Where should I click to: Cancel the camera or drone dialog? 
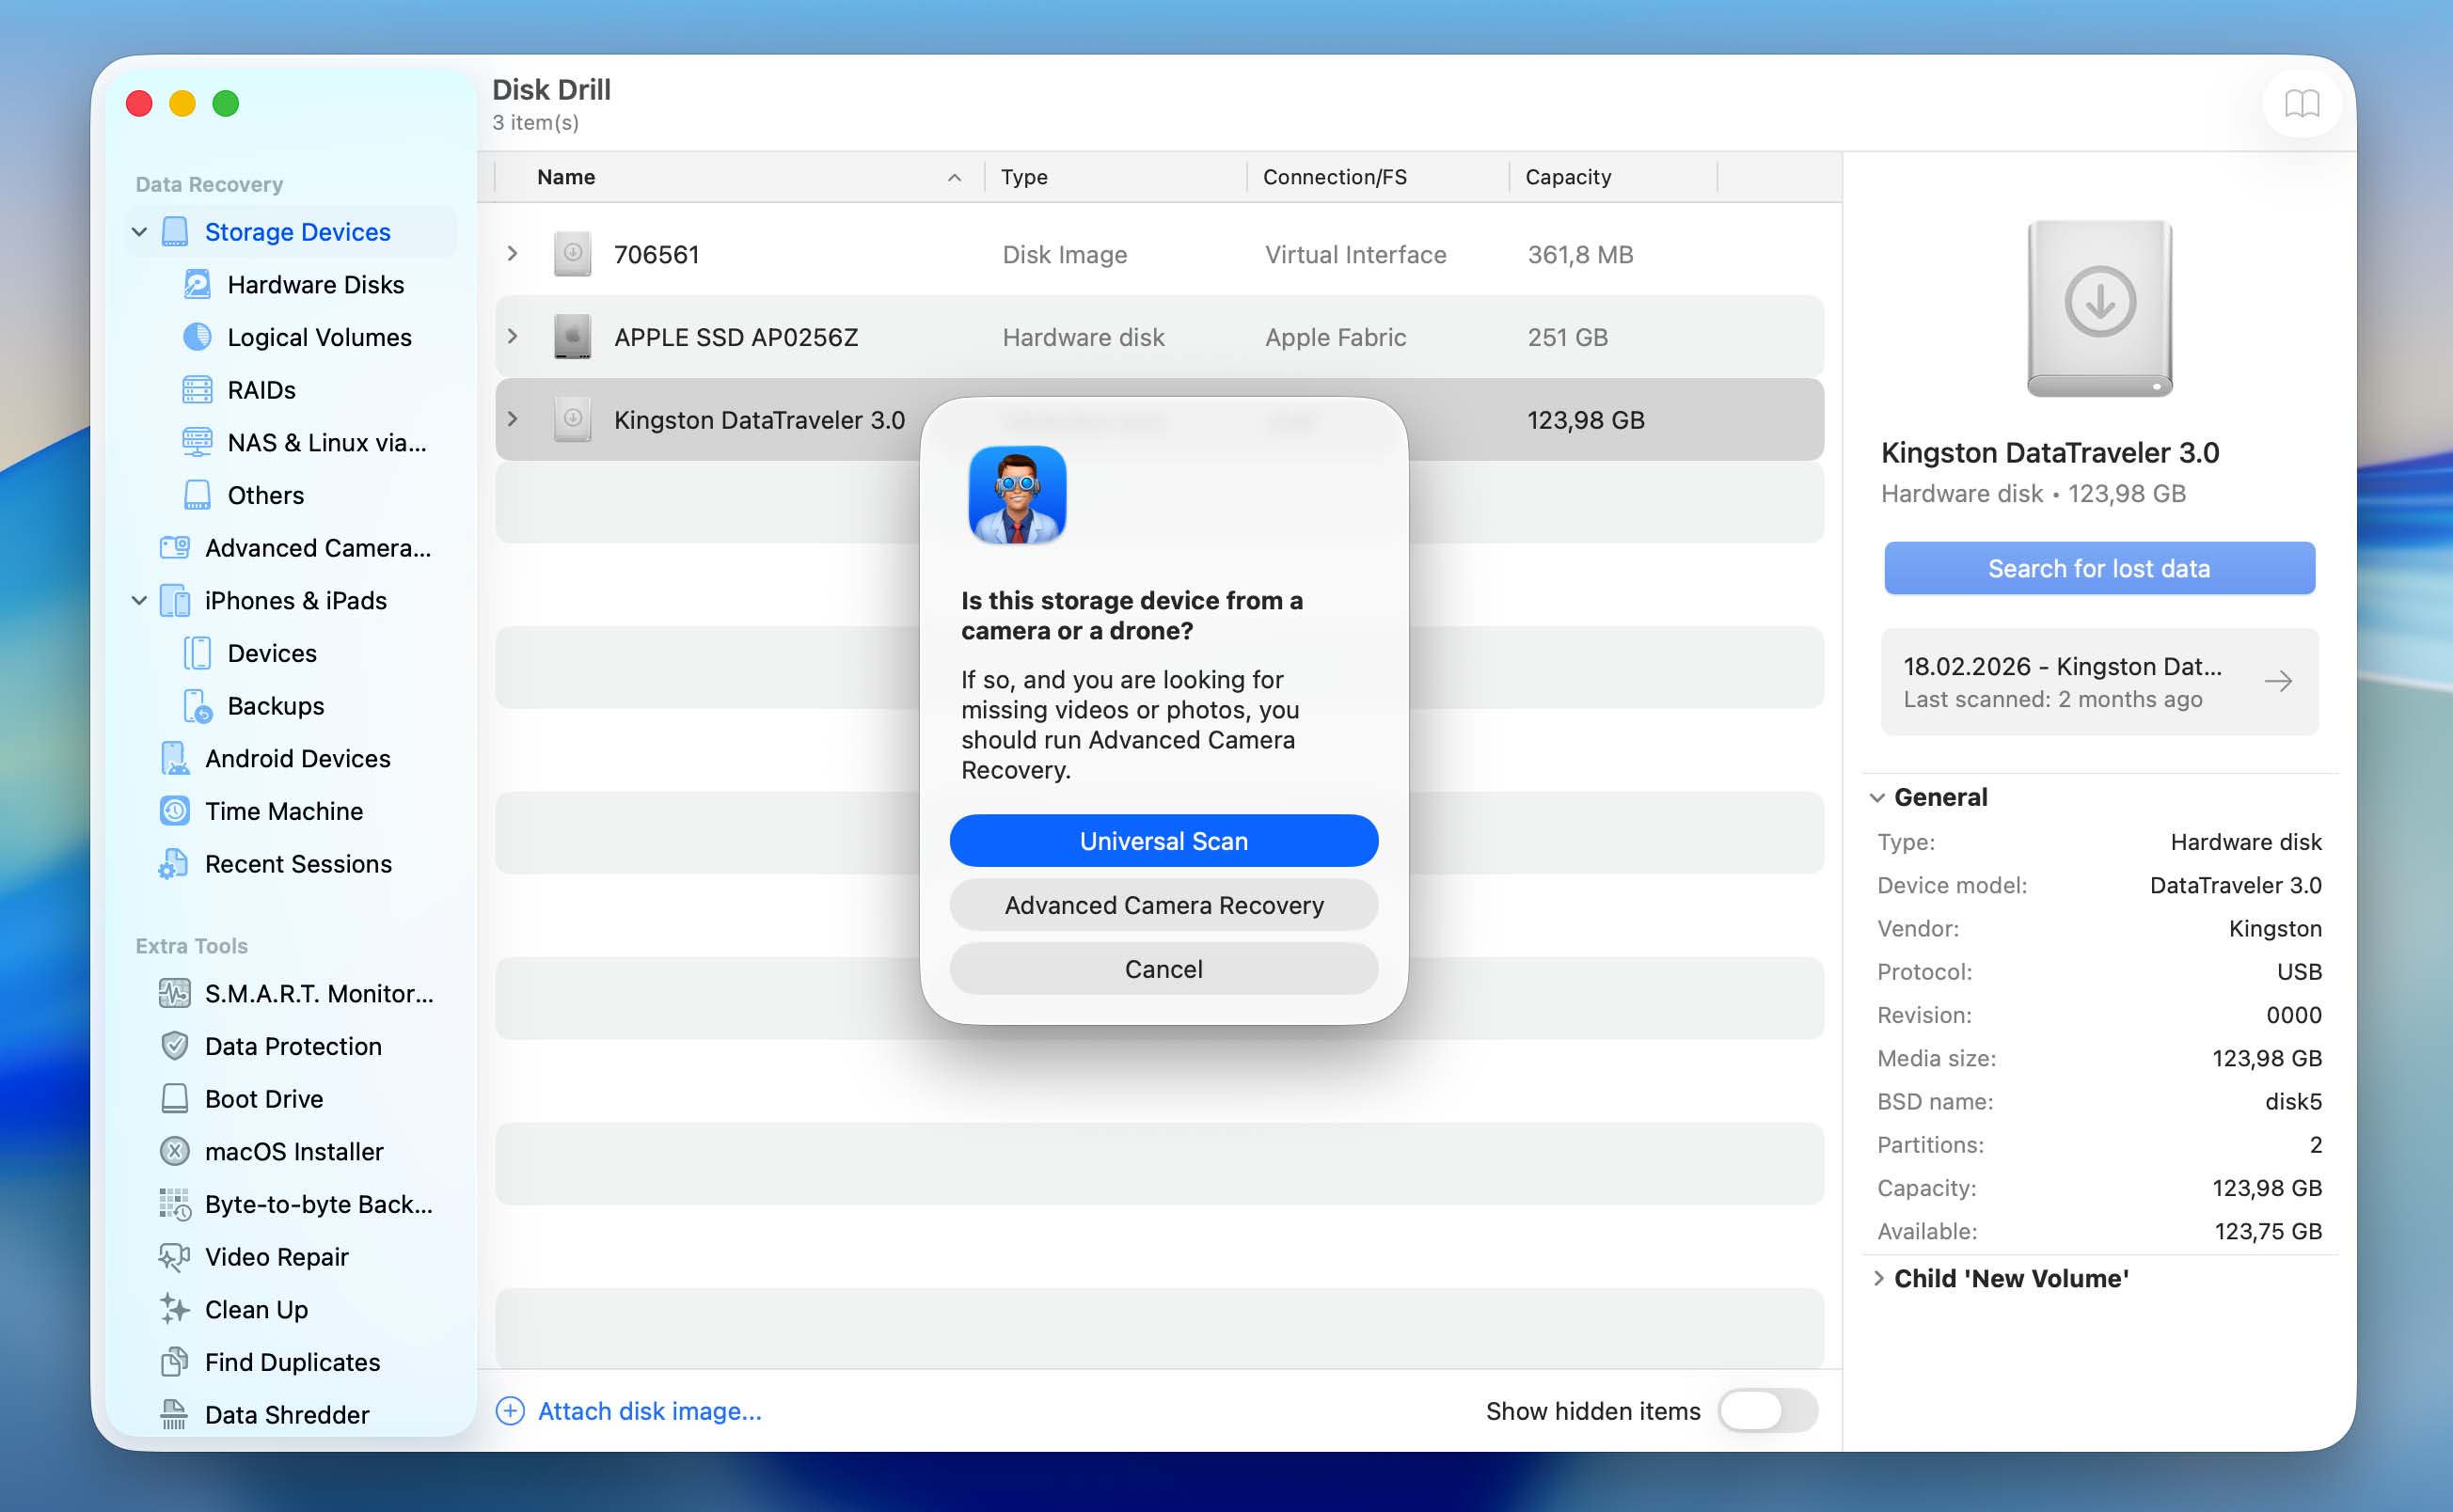point(1164,969)
